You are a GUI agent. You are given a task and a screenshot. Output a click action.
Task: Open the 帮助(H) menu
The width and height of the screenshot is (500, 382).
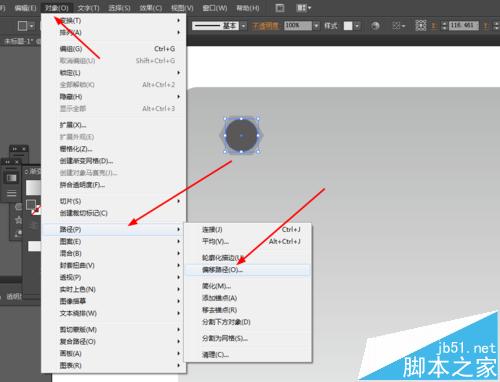[x=247, y=8]
